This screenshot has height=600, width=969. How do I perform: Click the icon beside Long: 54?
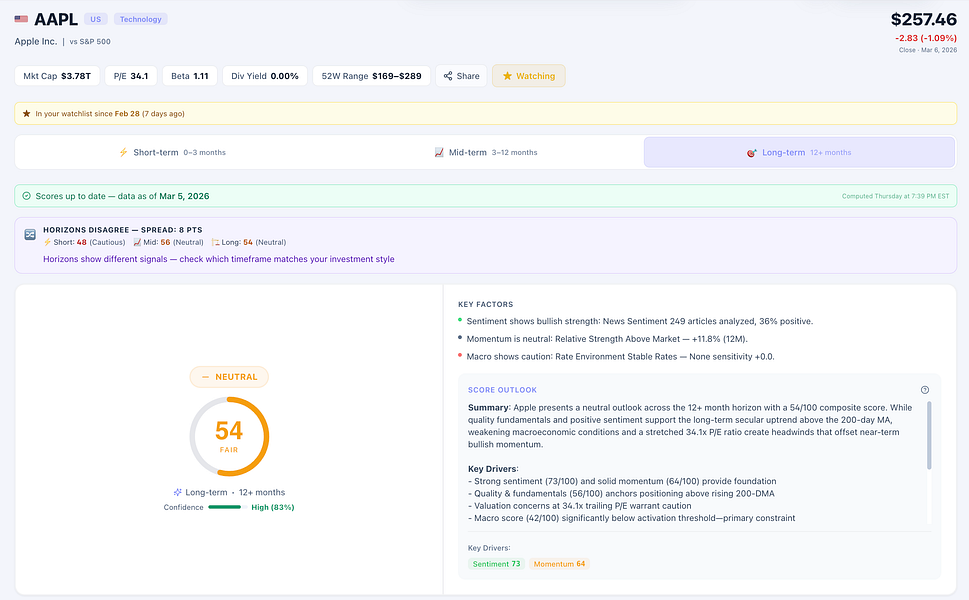pyautogui.click(x=215, y=242)
